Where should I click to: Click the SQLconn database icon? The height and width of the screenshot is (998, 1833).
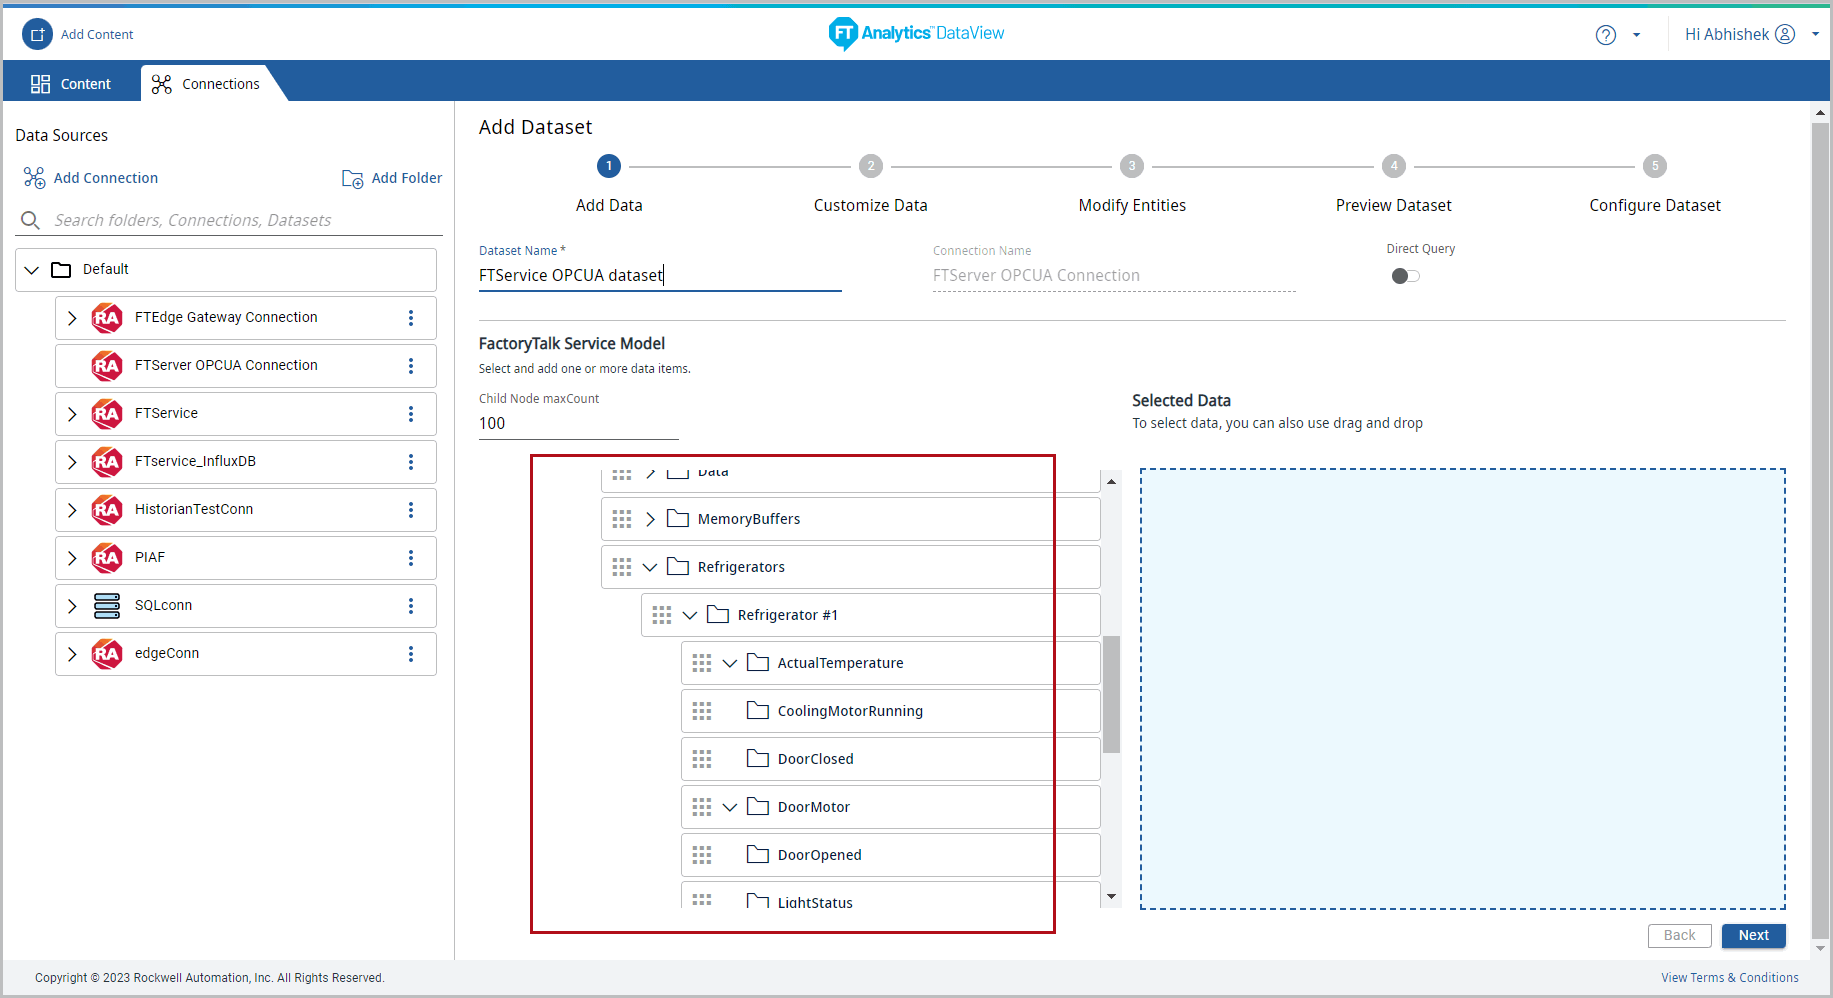[x=107, y=606]
